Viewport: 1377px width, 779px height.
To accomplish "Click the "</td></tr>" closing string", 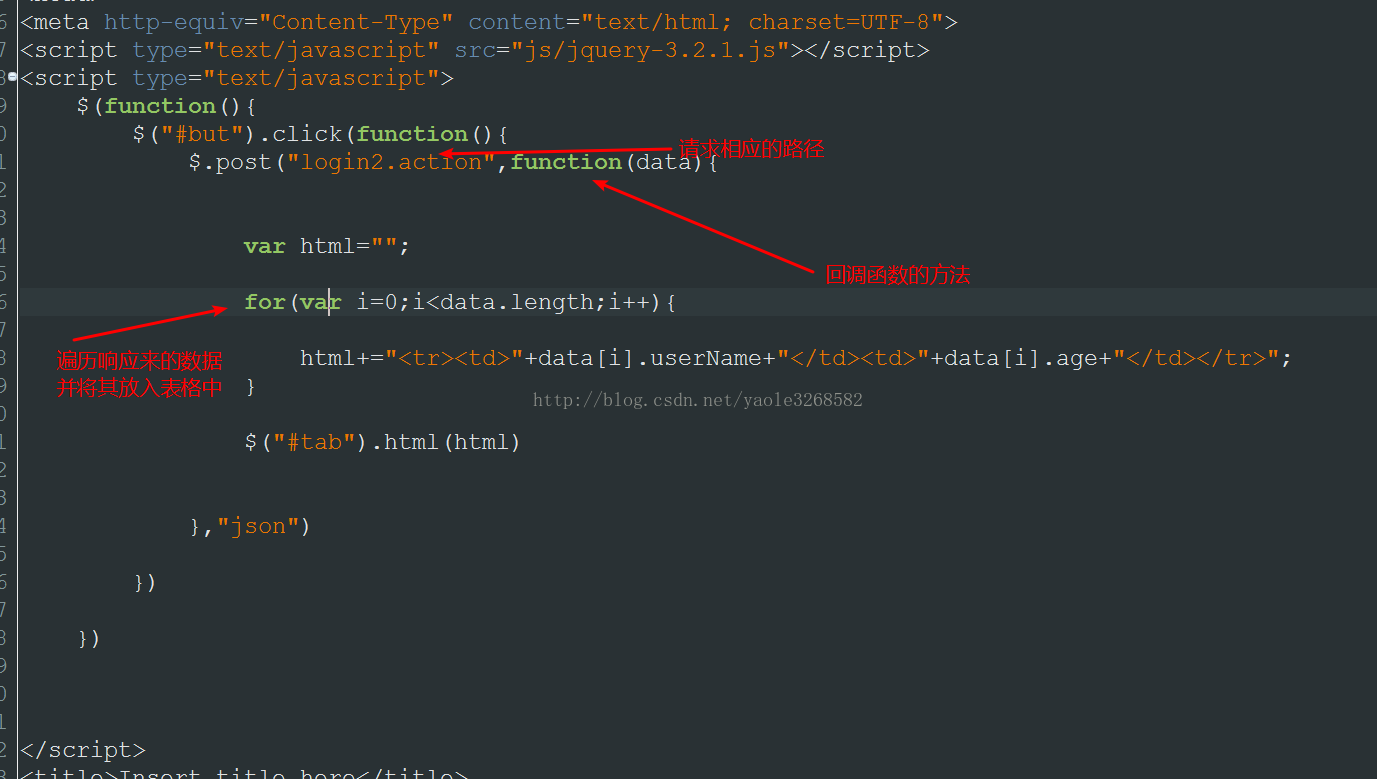I will 1196,358.
